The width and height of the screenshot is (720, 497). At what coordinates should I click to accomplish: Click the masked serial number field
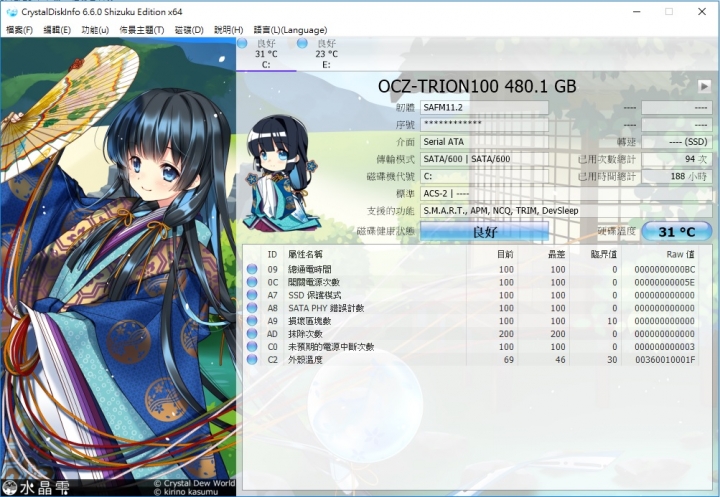point(484,124)
